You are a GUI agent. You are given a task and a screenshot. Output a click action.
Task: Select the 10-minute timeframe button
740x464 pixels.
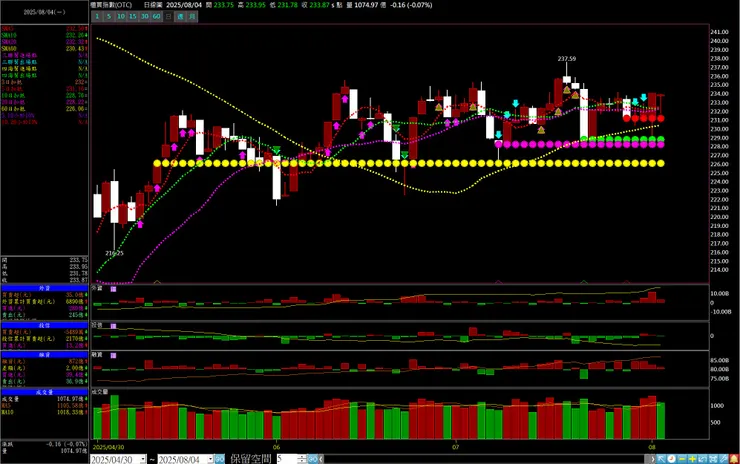click(x=121, y=17)
